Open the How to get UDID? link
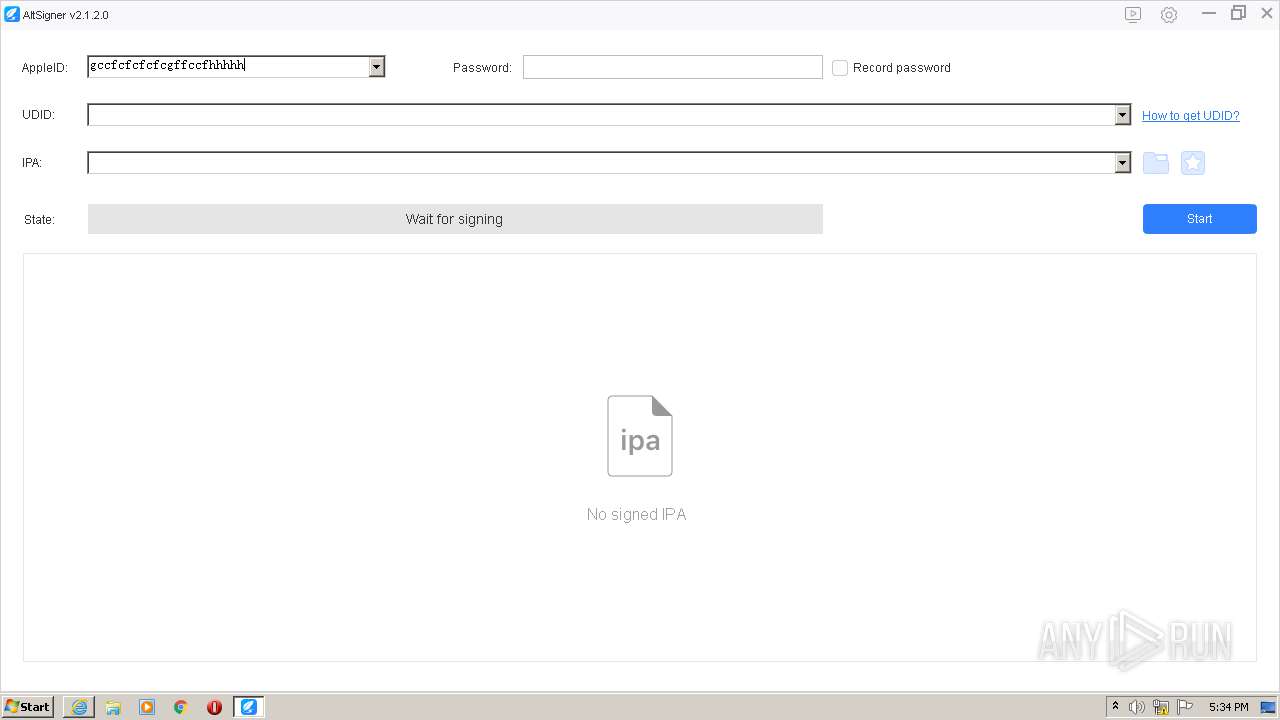The width and height of the screenshot is (1280, 720). (x=1190, y=116)
